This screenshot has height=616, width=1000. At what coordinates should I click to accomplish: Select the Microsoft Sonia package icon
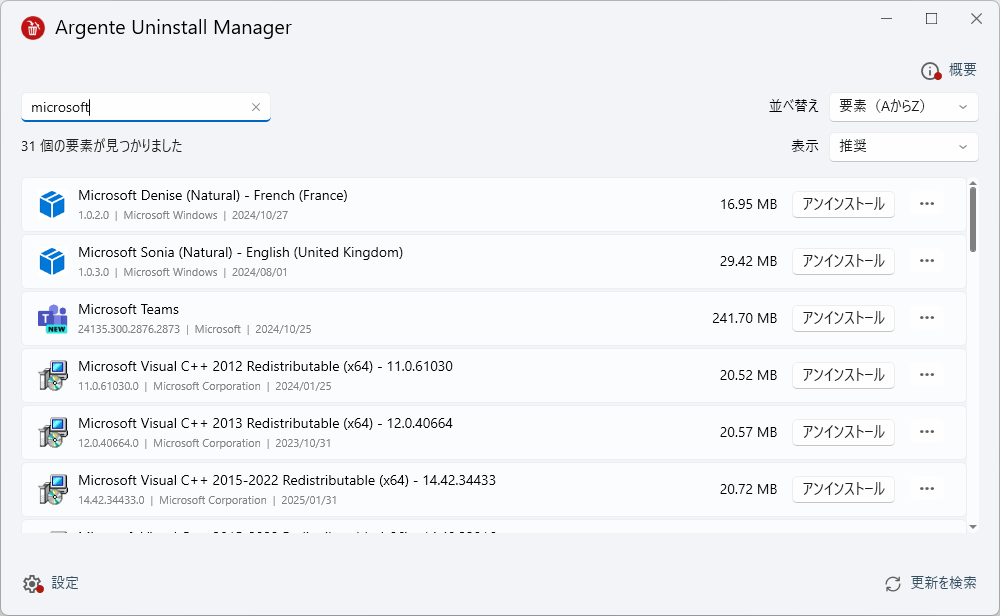pos(52,261)
